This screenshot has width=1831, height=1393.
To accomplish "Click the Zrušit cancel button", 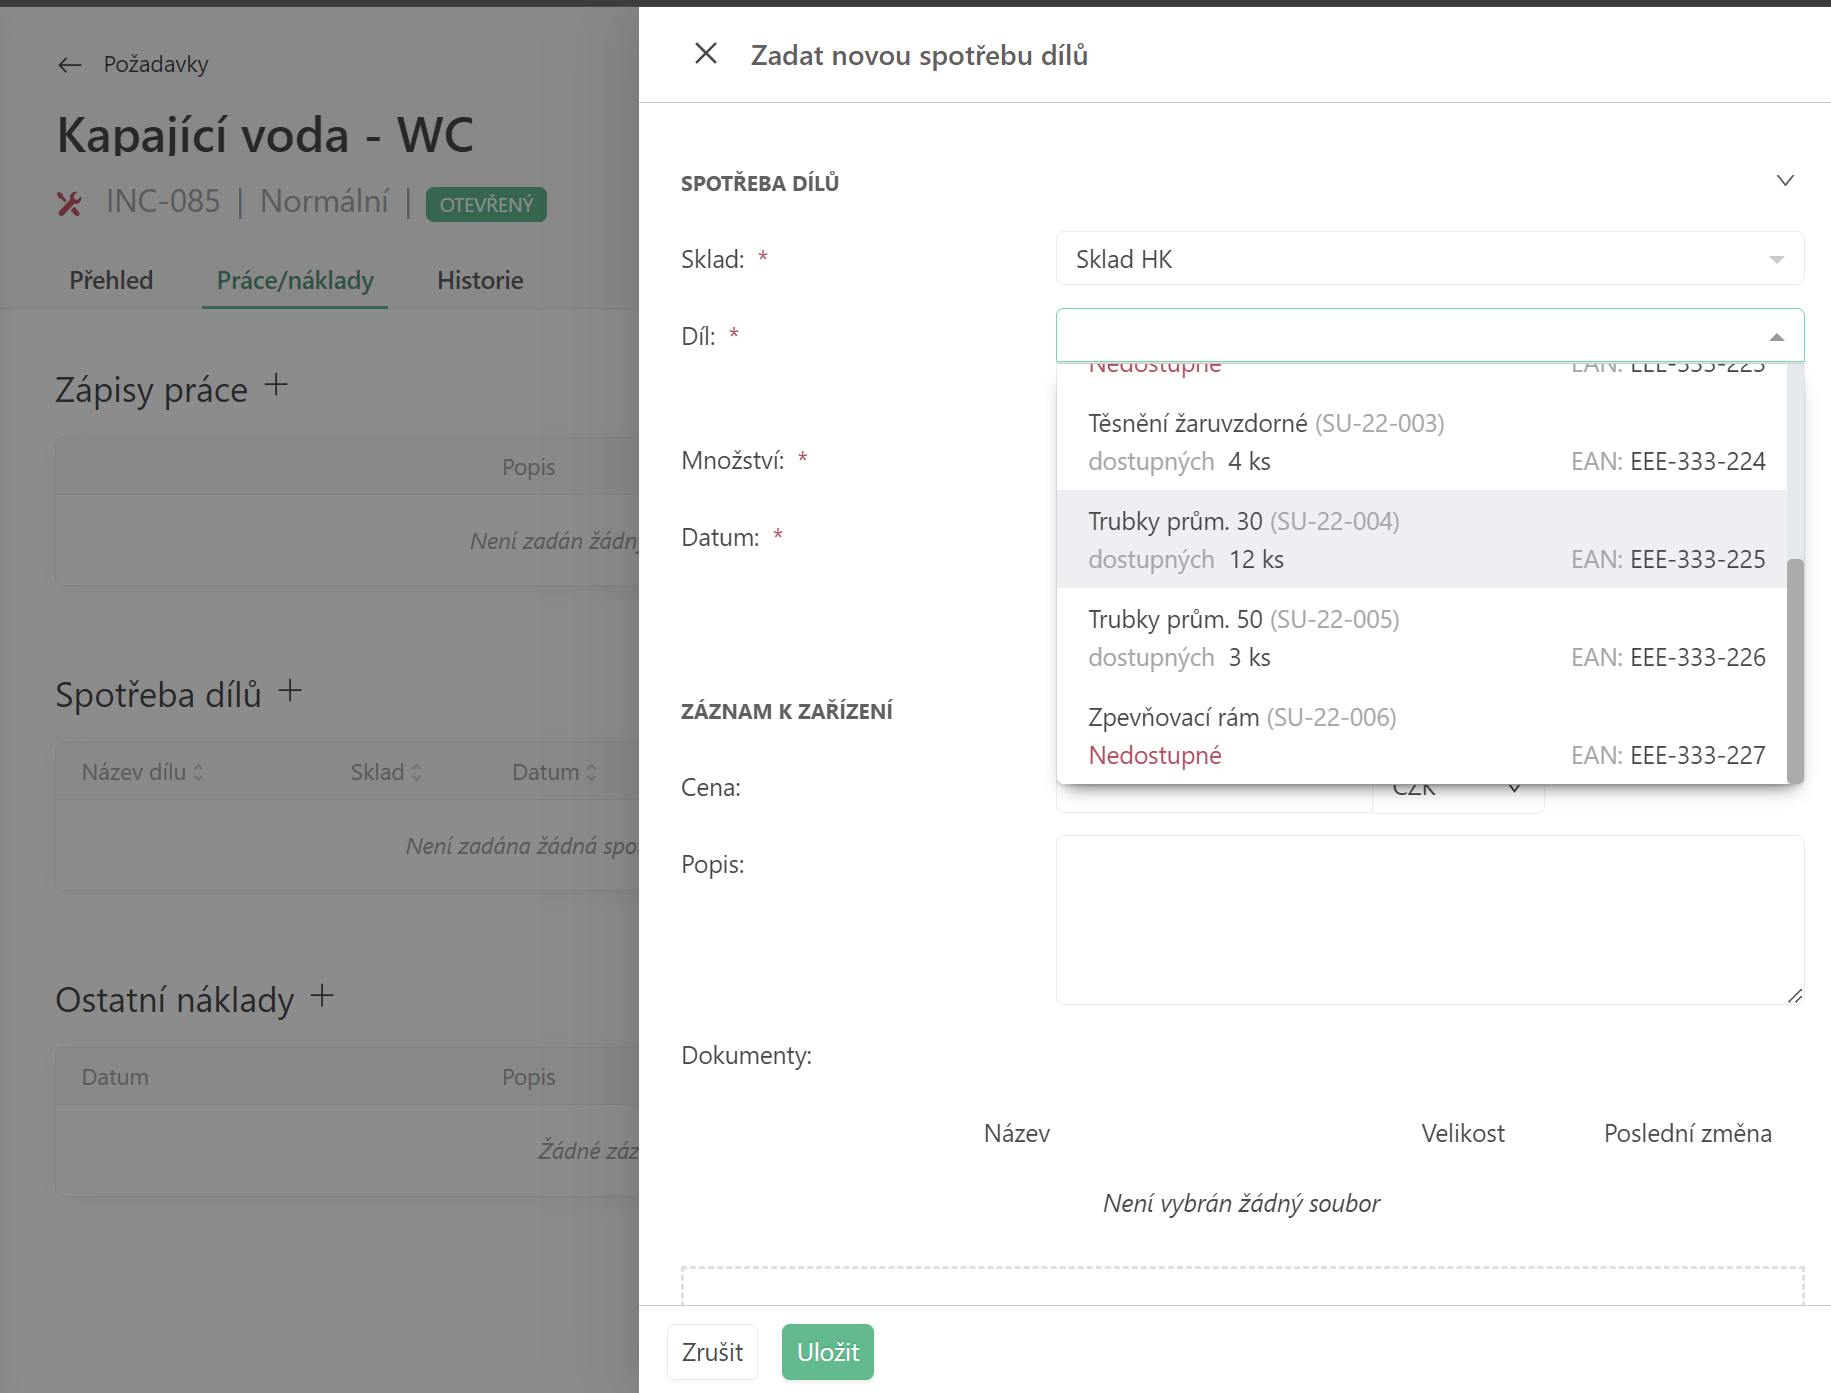I will click(712, 1352).
